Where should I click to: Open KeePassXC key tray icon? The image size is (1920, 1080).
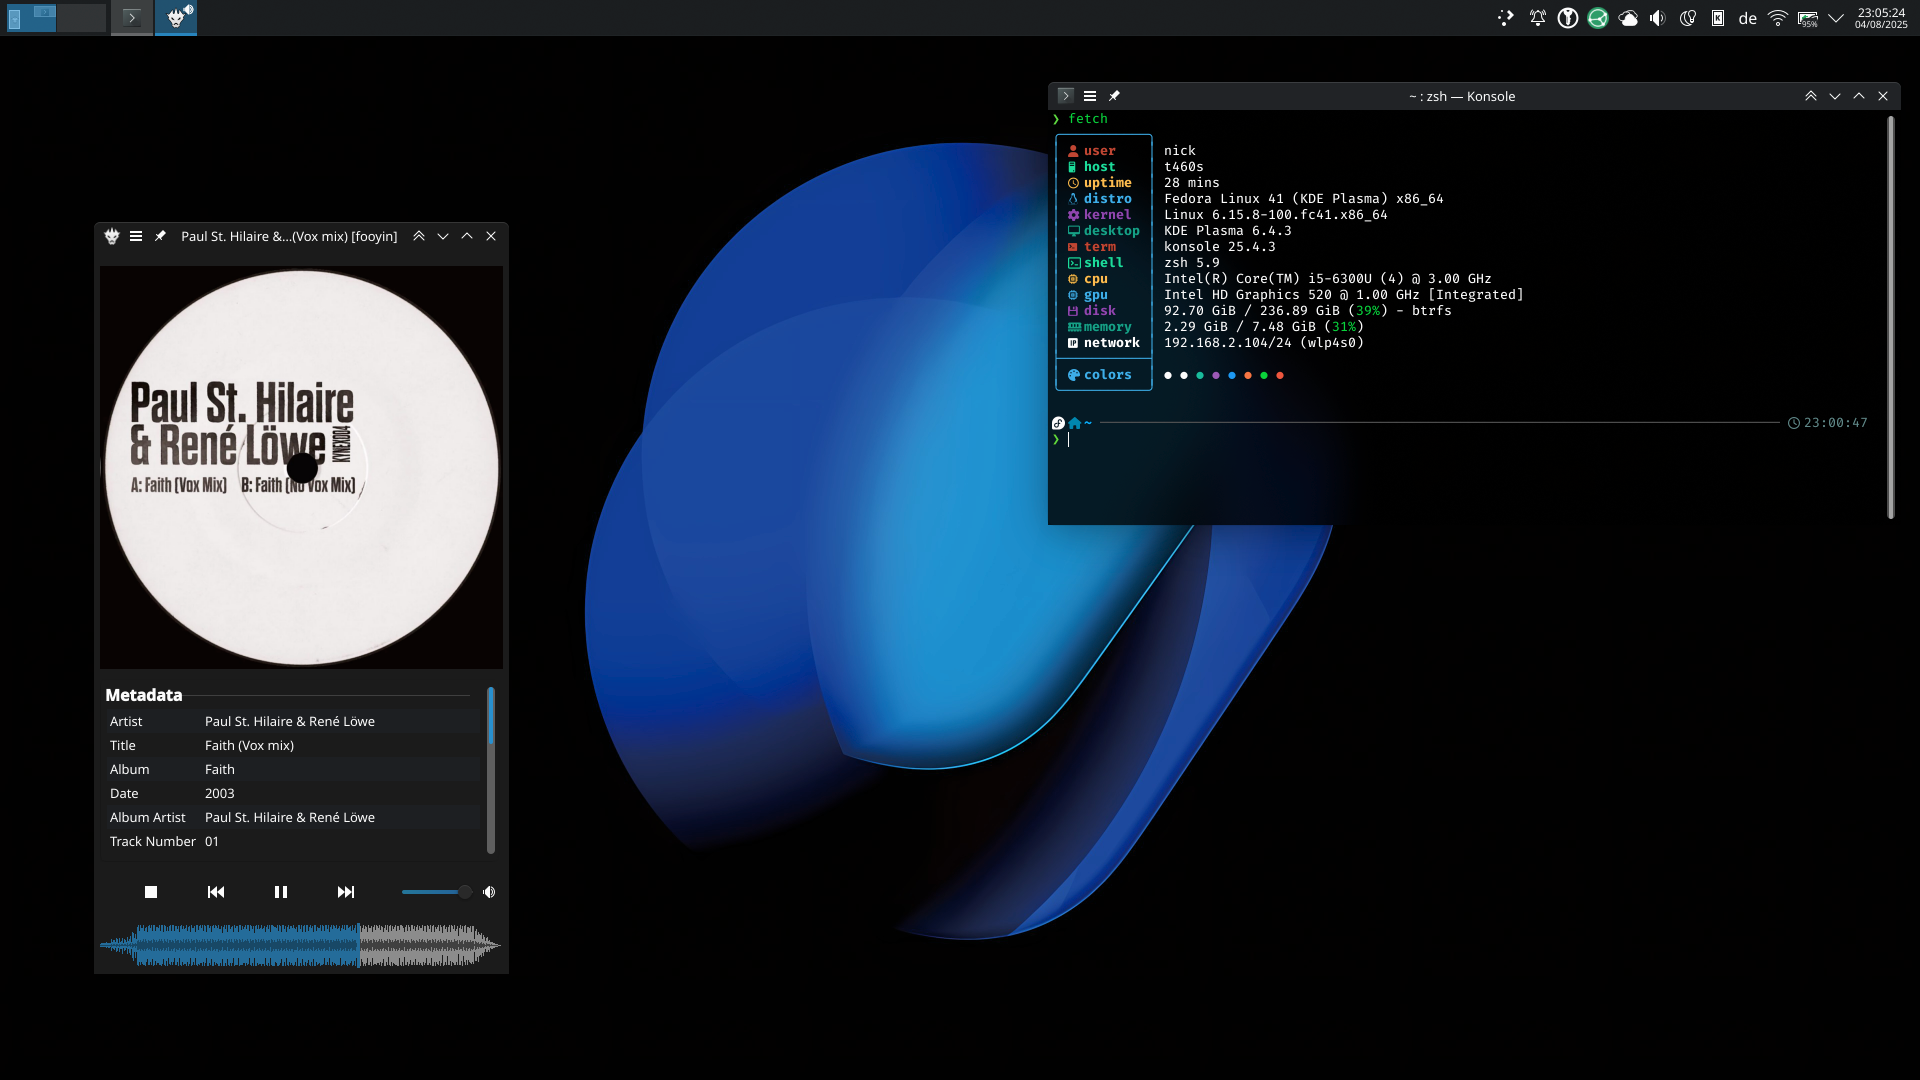[1568, 18]
